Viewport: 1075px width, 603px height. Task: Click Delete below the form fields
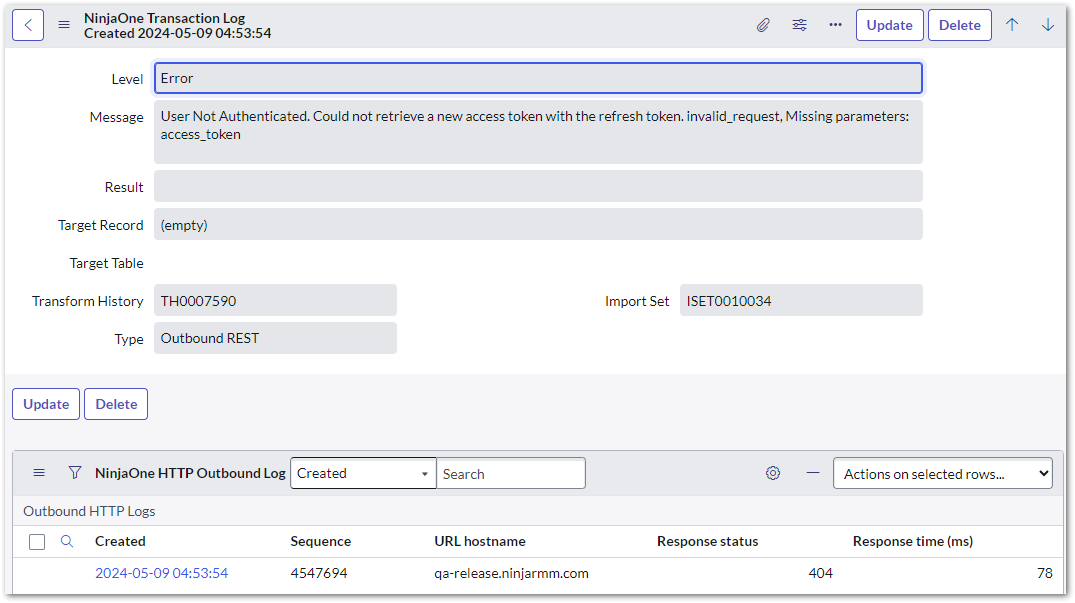point(115,404)
